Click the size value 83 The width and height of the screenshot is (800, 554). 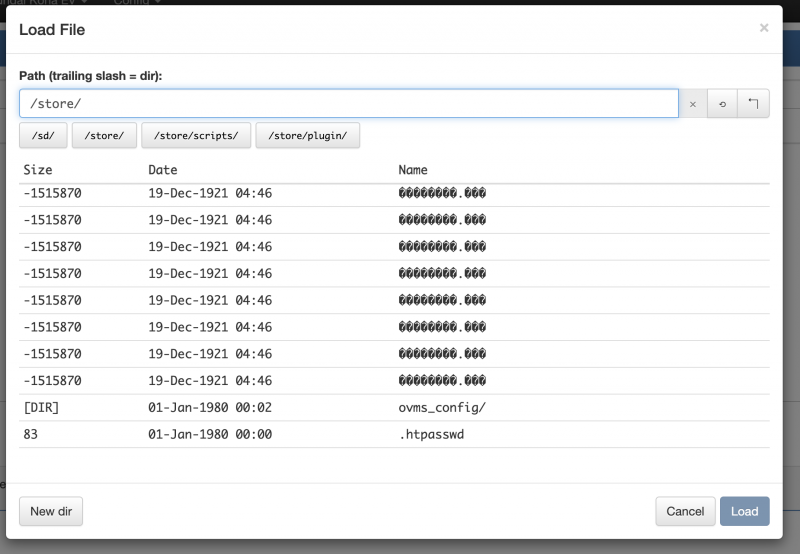click(31, 434)
